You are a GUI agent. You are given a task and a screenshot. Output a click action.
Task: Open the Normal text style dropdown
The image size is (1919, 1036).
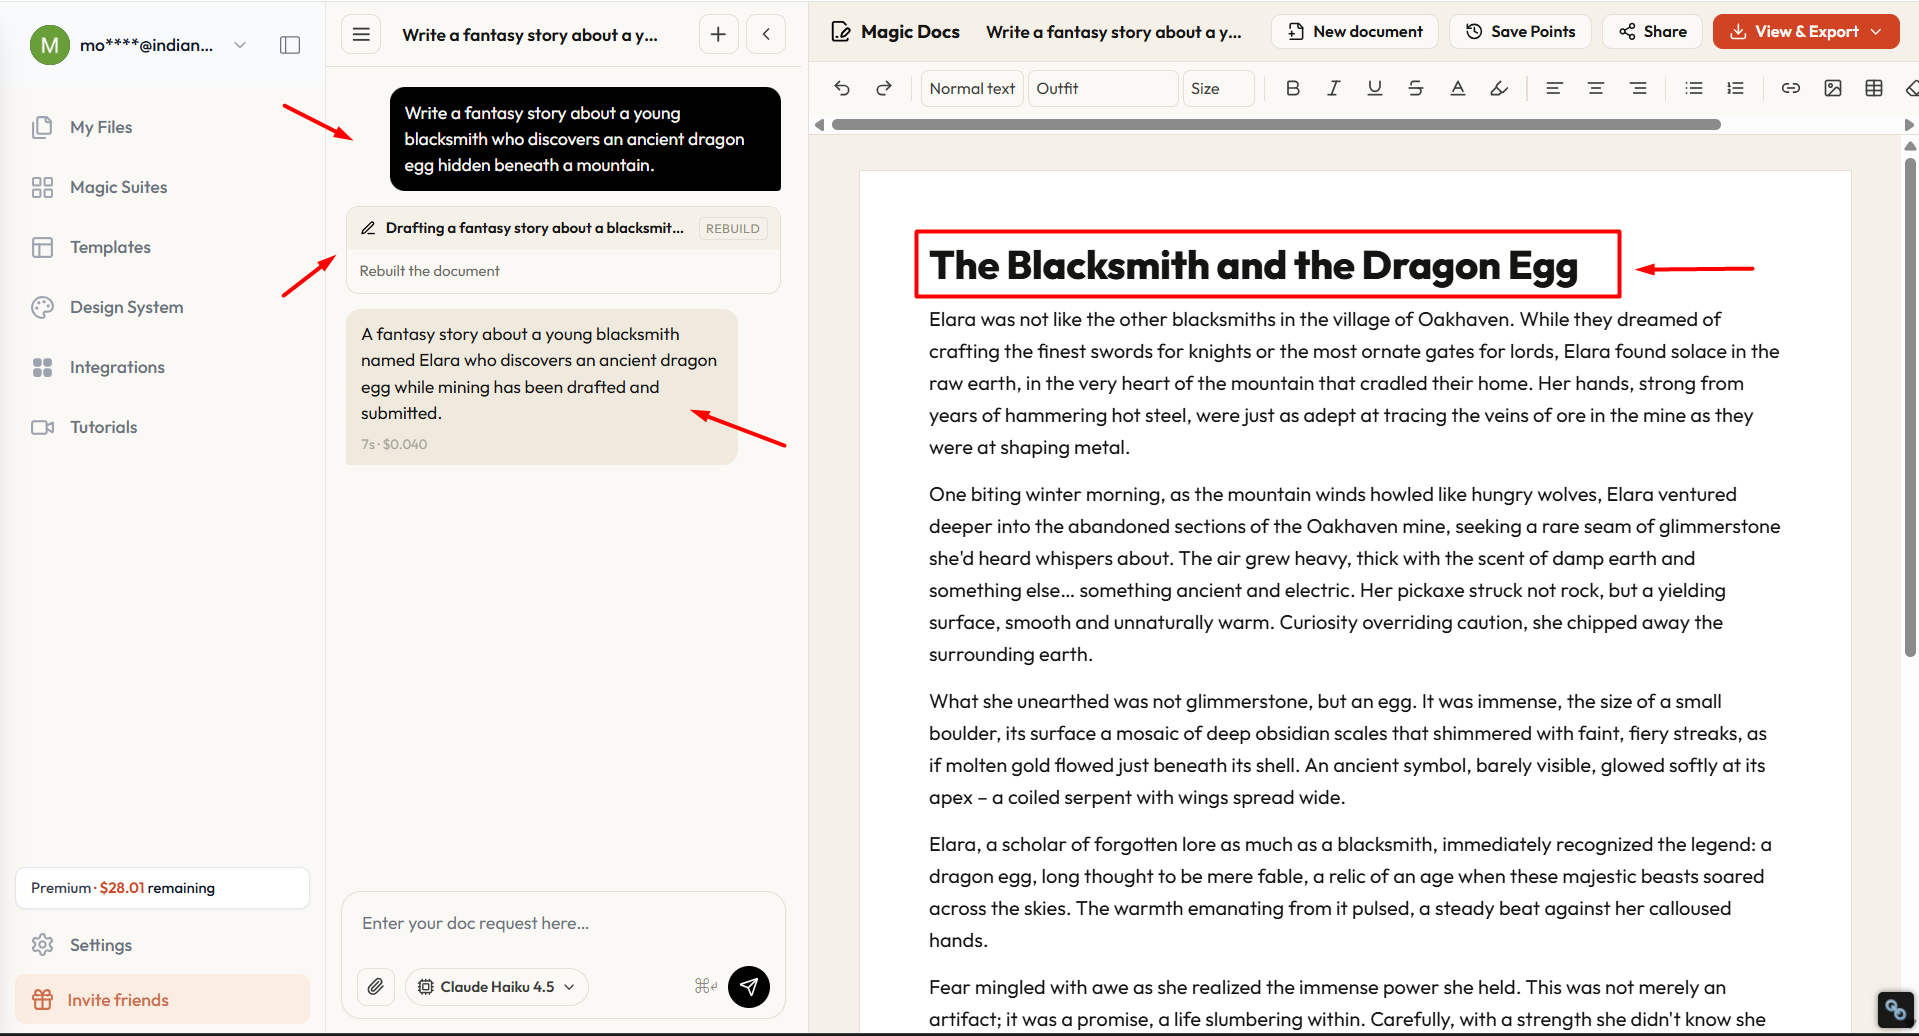972,88
